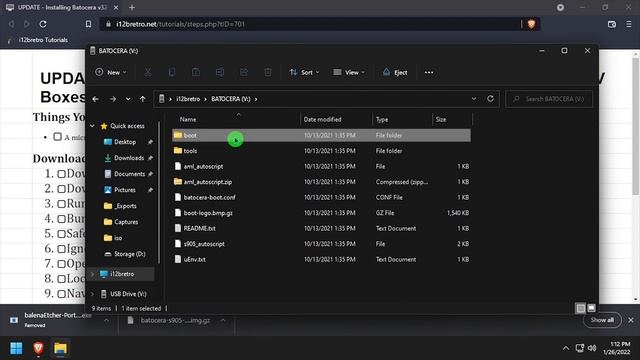Select Storage (D:) drive in sidebar
640x360 pixels.
click(x=130, y=254)
